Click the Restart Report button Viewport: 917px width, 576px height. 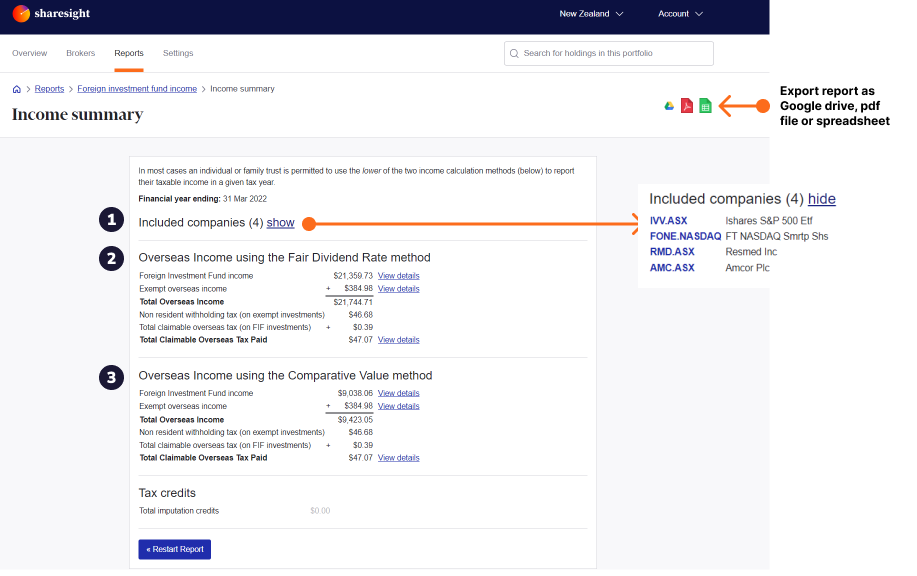pyautogui.click(x=174, y=549)
